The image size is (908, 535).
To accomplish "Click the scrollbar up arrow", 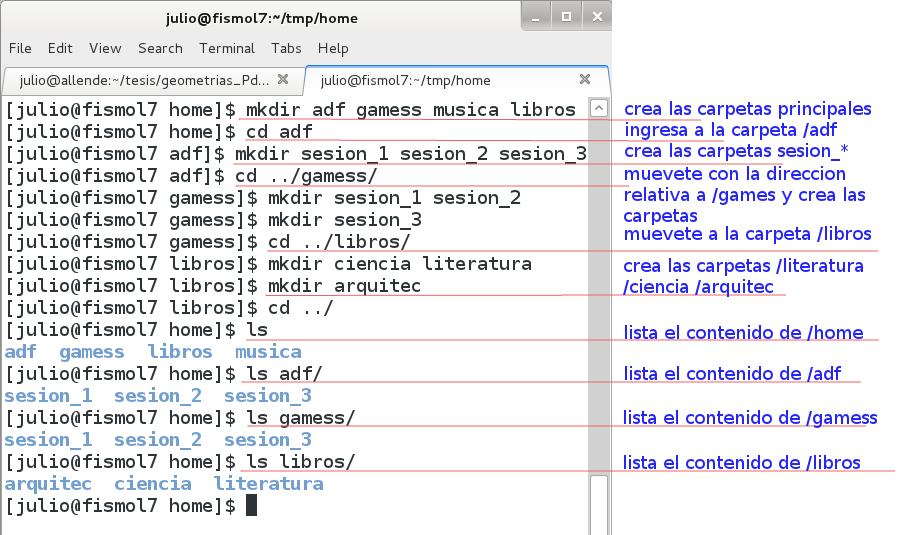I will [599, 109].
